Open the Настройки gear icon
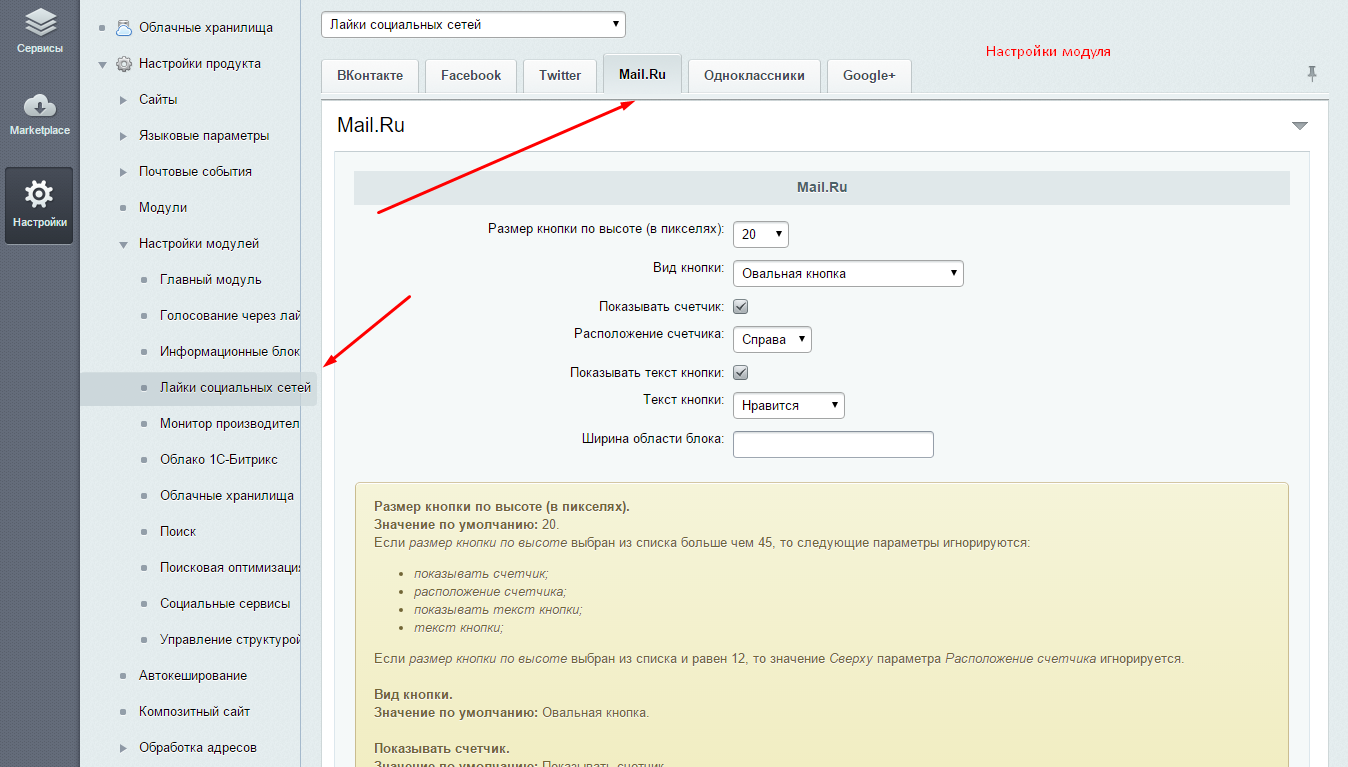Viewport: 1348px width, 767px height. point(39,194)
